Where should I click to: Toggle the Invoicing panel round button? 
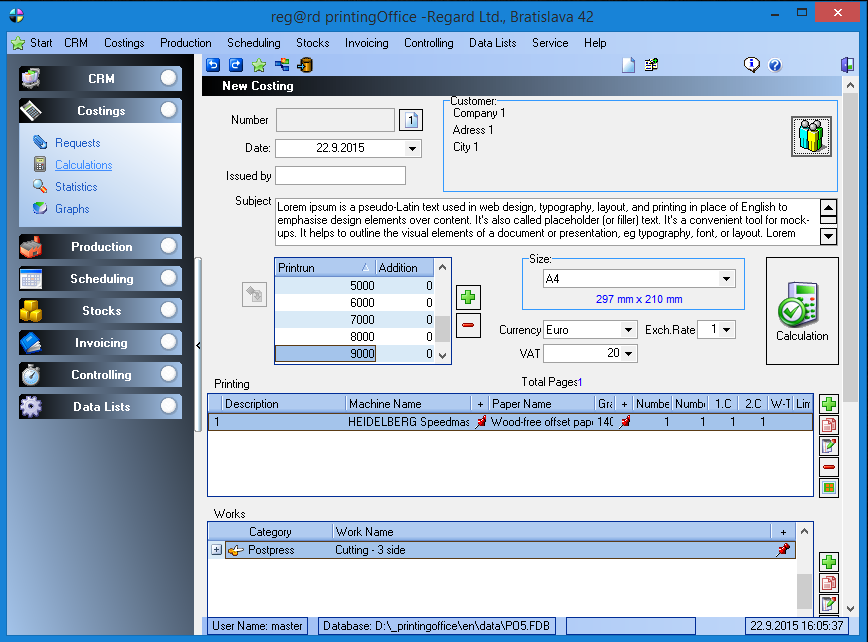169,343
